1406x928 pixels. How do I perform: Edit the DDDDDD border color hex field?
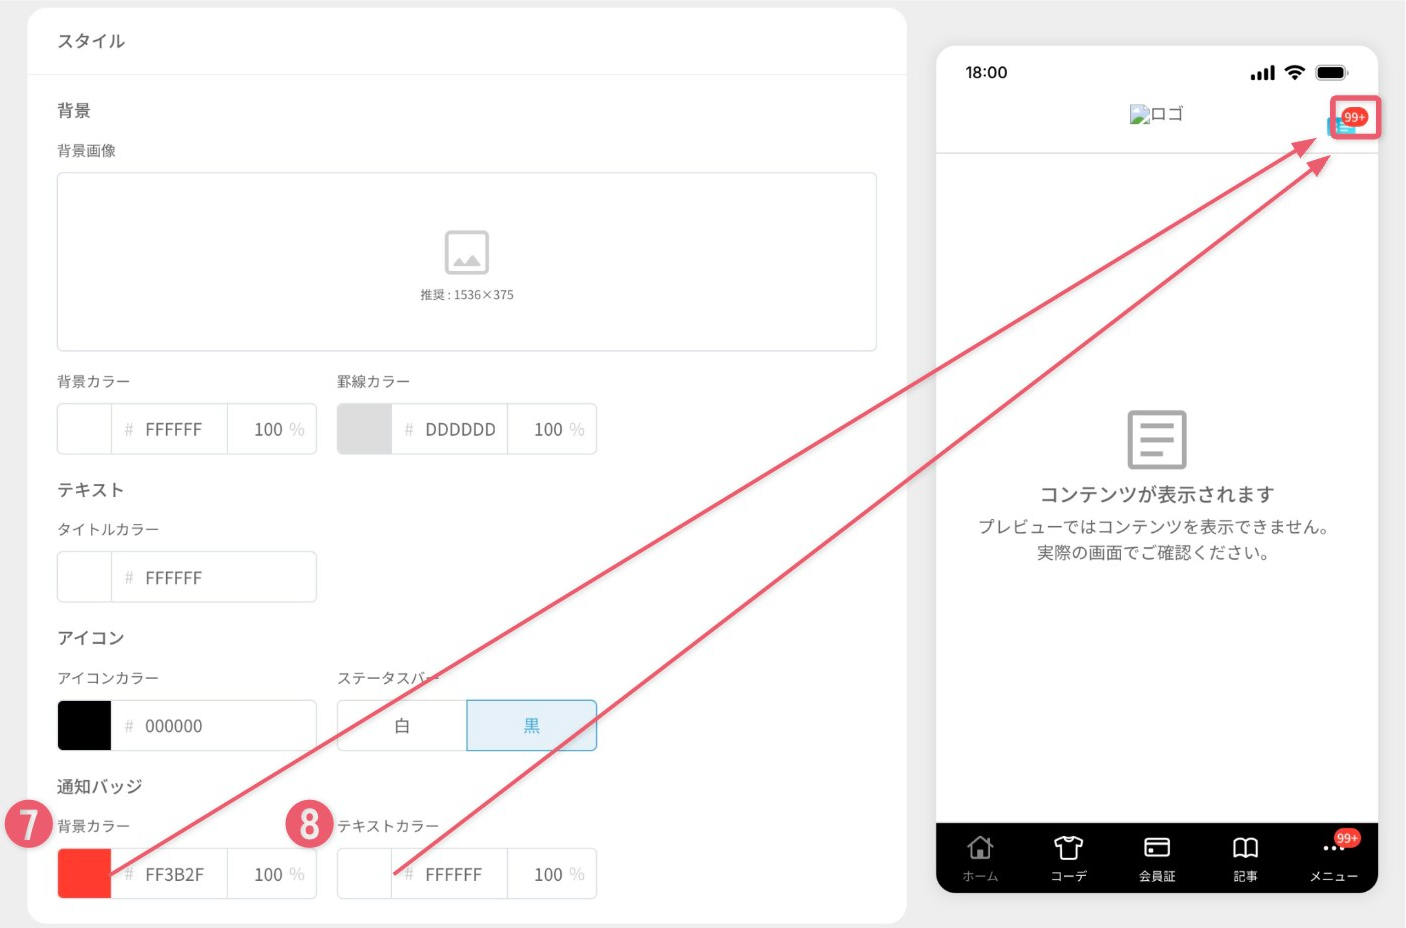pos(449,429)
